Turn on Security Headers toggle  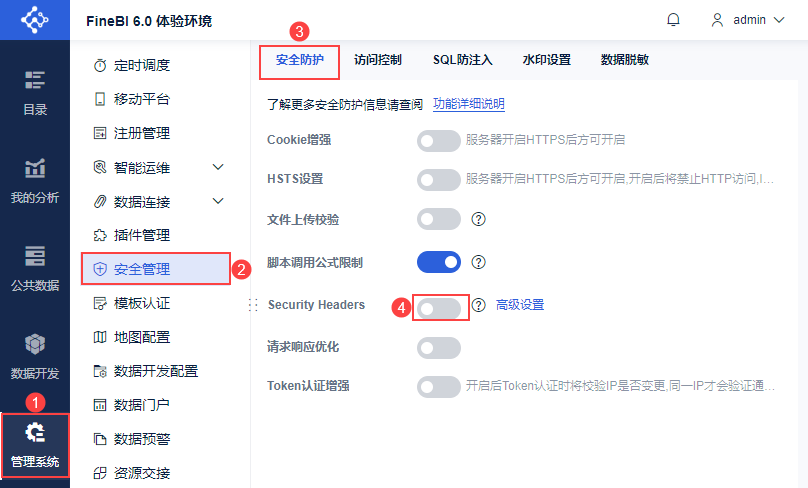click(x=439, y=308)
